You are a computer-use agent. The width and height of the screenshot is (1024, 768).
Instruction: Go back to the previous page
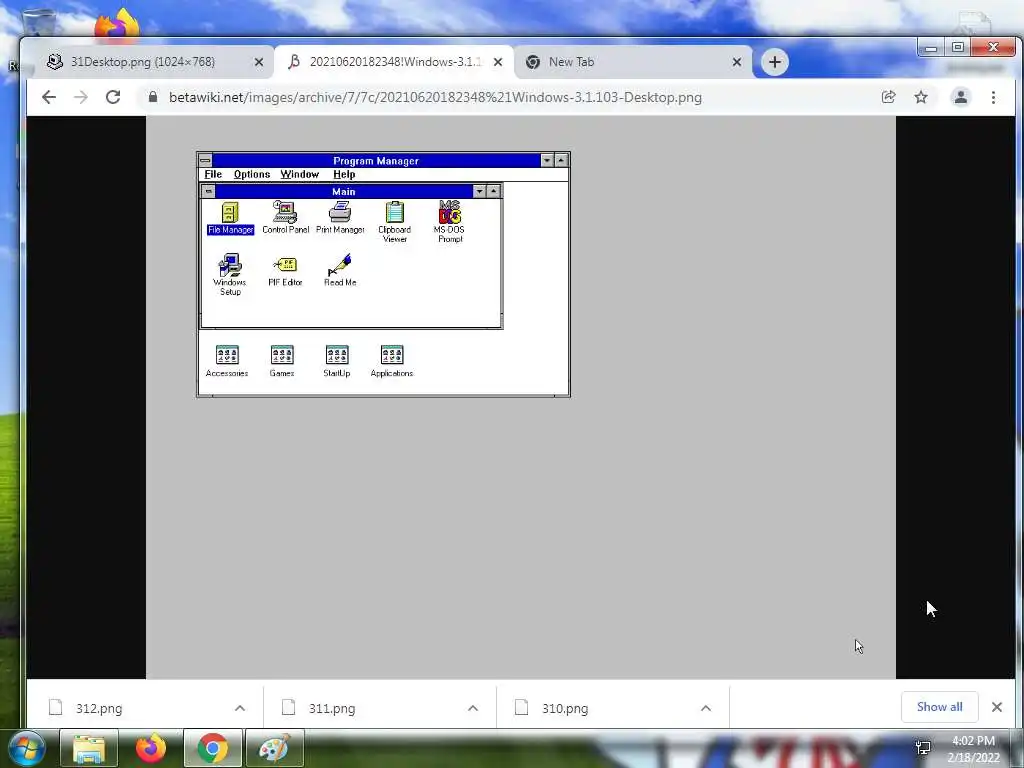click(x=49, y=97)
